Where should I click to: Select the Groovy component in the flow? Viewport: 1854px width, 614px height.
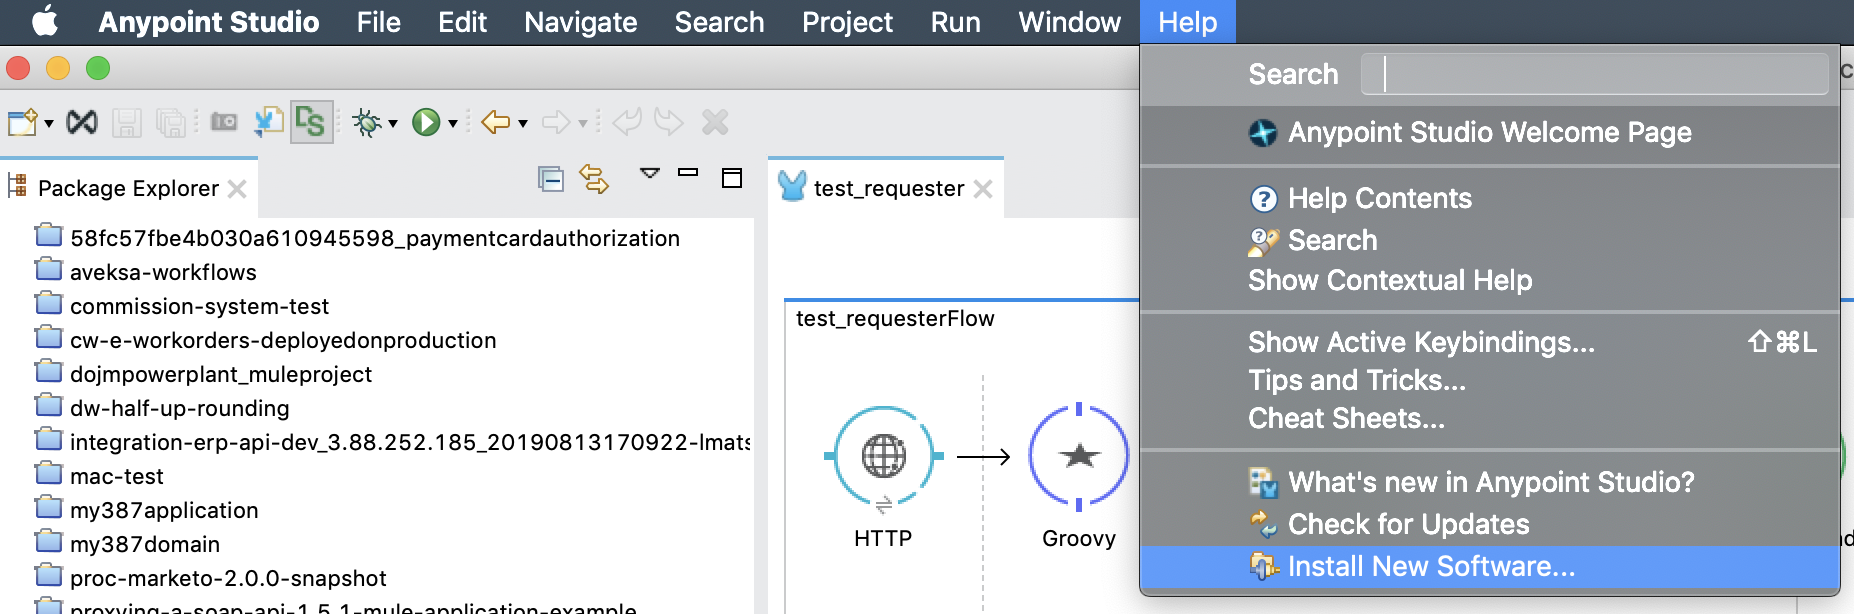pos(1078,457)
